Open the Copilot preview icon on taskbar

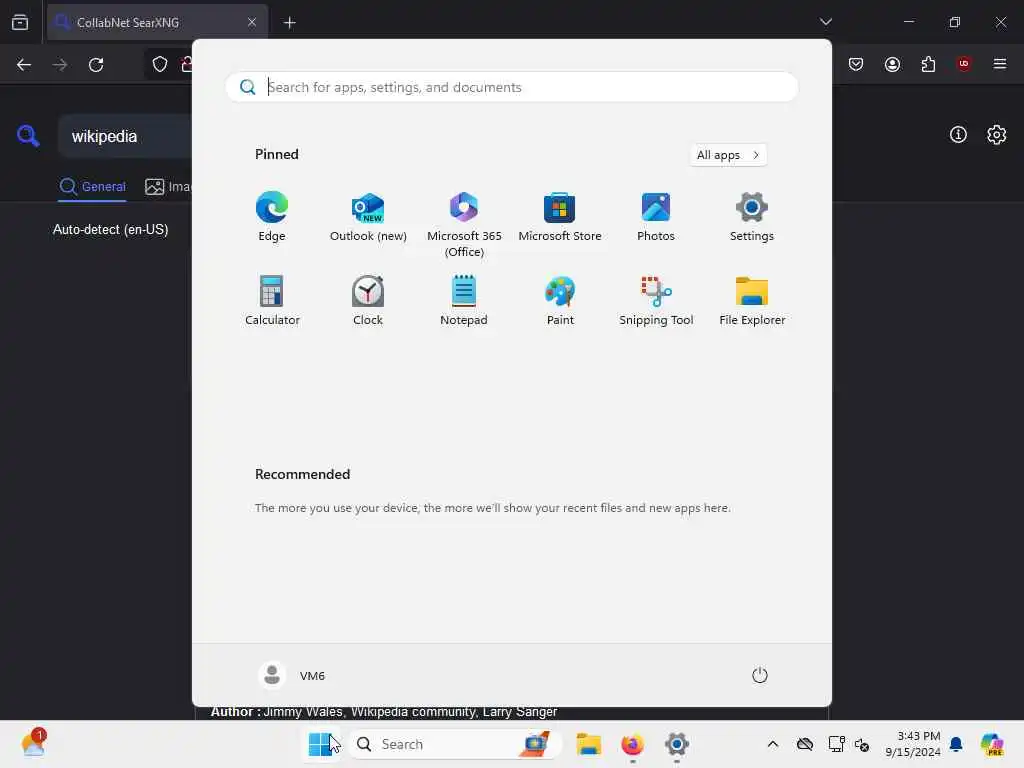tap(992, 744)
